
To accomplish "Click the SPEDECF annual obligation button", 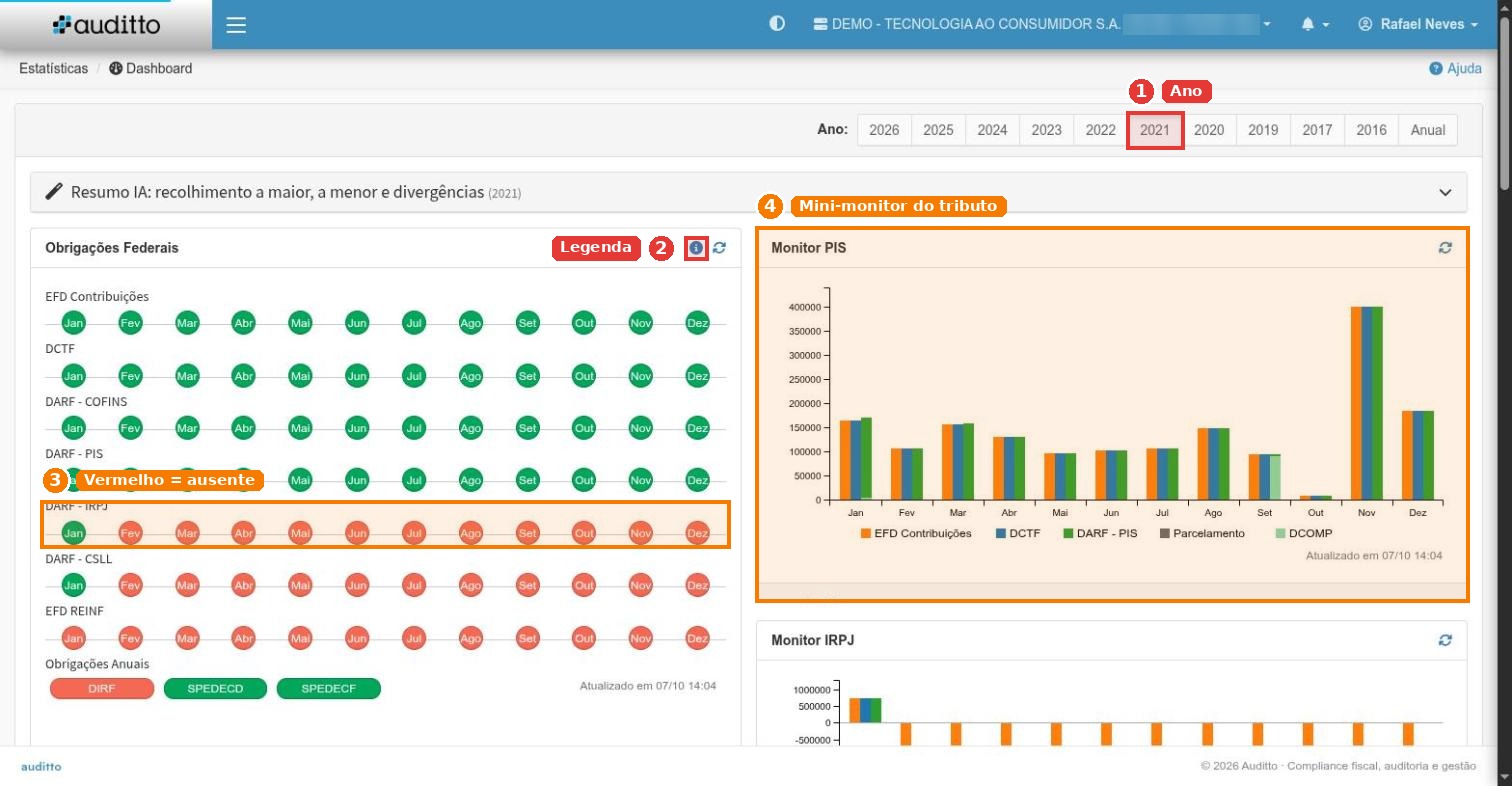I will coord(329,689).
